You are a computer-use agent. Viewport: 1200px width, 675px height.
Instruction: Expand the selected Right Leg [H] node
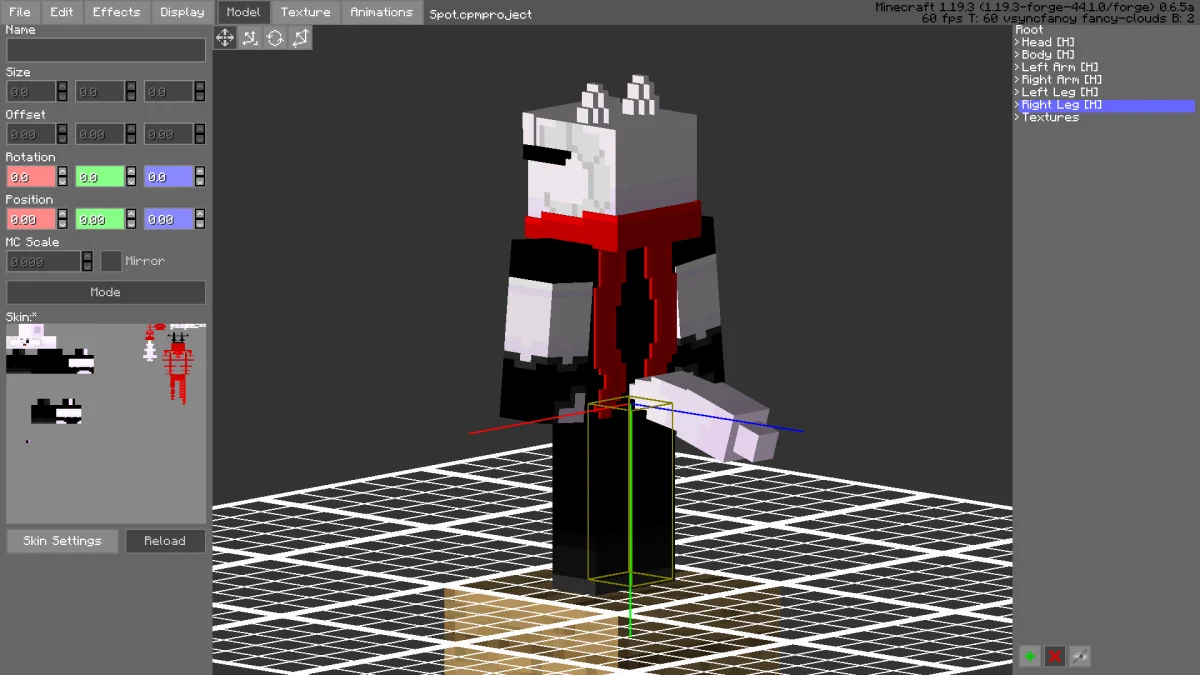point(1017,105)
